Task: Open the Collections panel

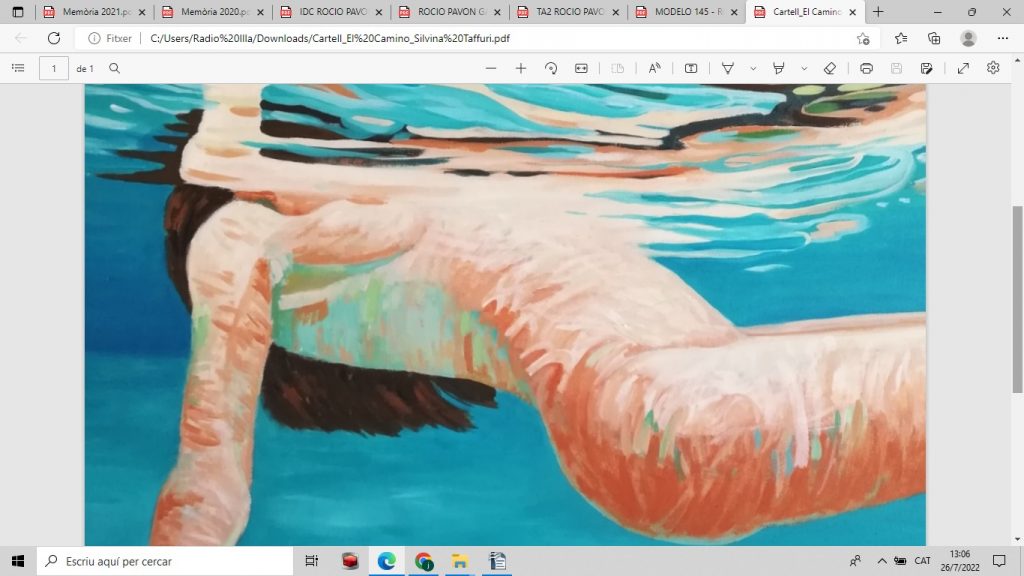Action: (x=934, y=39)
